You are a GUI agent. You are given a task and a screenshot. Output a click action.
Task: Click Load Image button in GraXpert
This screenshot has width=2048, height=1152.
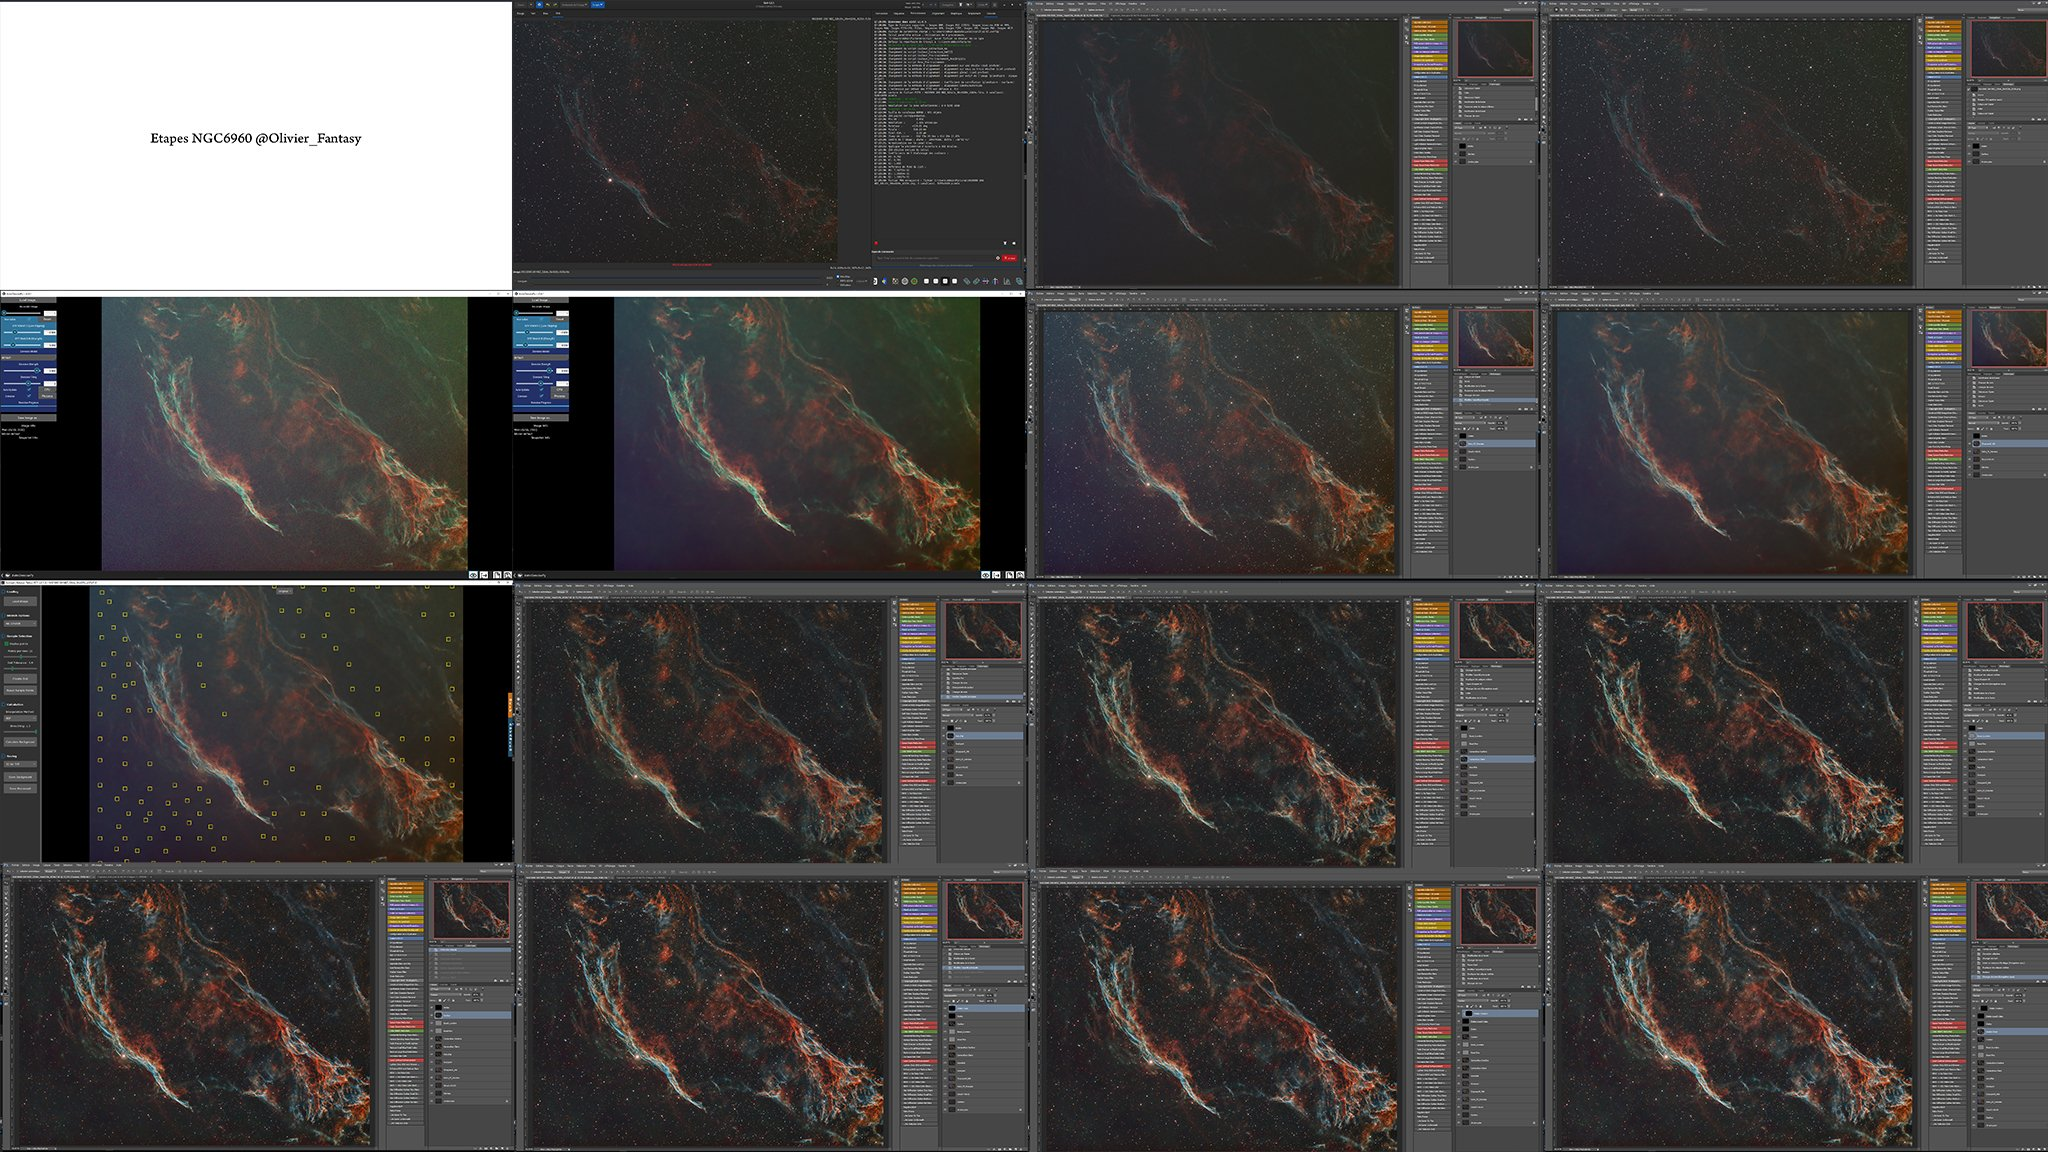[x=20, y=601]
